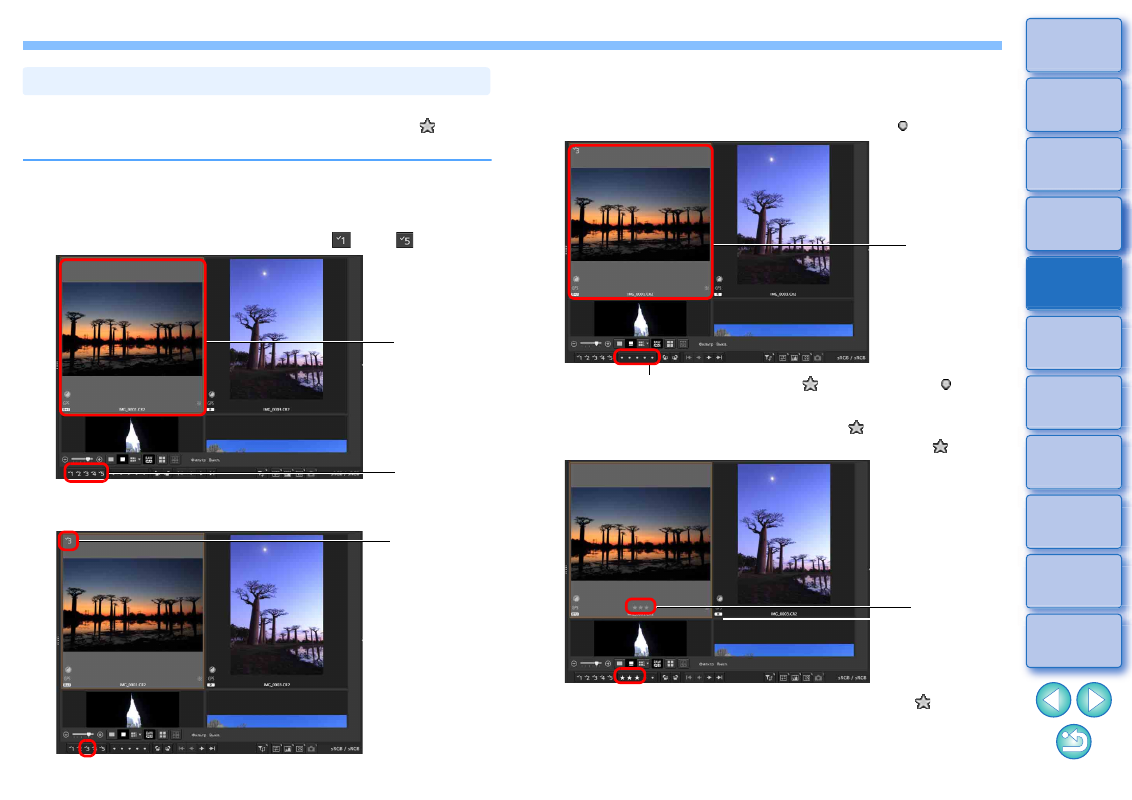This screenshot has height=800, width=1132.
Task: Click rotate left icon in lower-left screenshot
Action: coord(157,749)
